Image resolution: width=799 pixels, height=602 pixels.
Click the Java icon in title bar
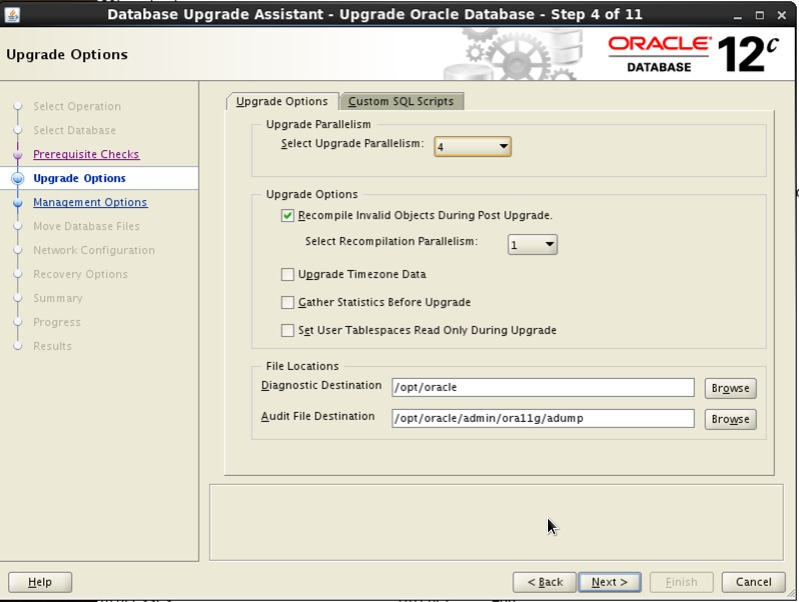pos(12,15)
